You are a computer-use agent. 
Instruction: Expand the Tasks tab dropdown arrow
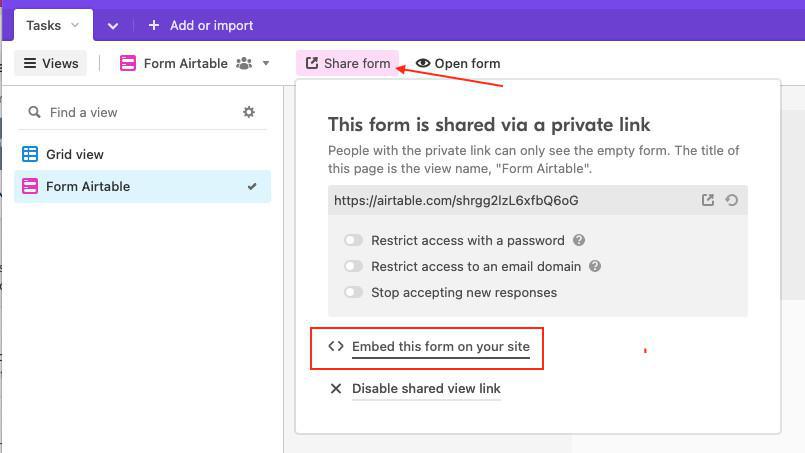75,25
